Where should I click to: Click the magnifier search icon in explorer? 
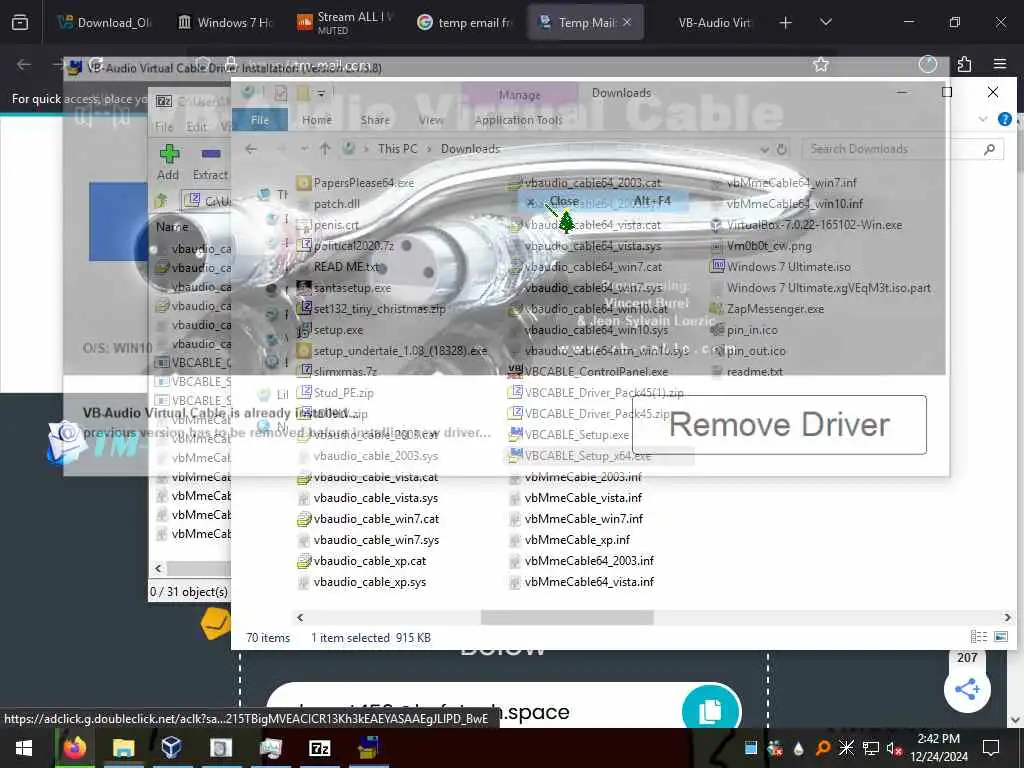pyautogui.click(x=989, y=149)
